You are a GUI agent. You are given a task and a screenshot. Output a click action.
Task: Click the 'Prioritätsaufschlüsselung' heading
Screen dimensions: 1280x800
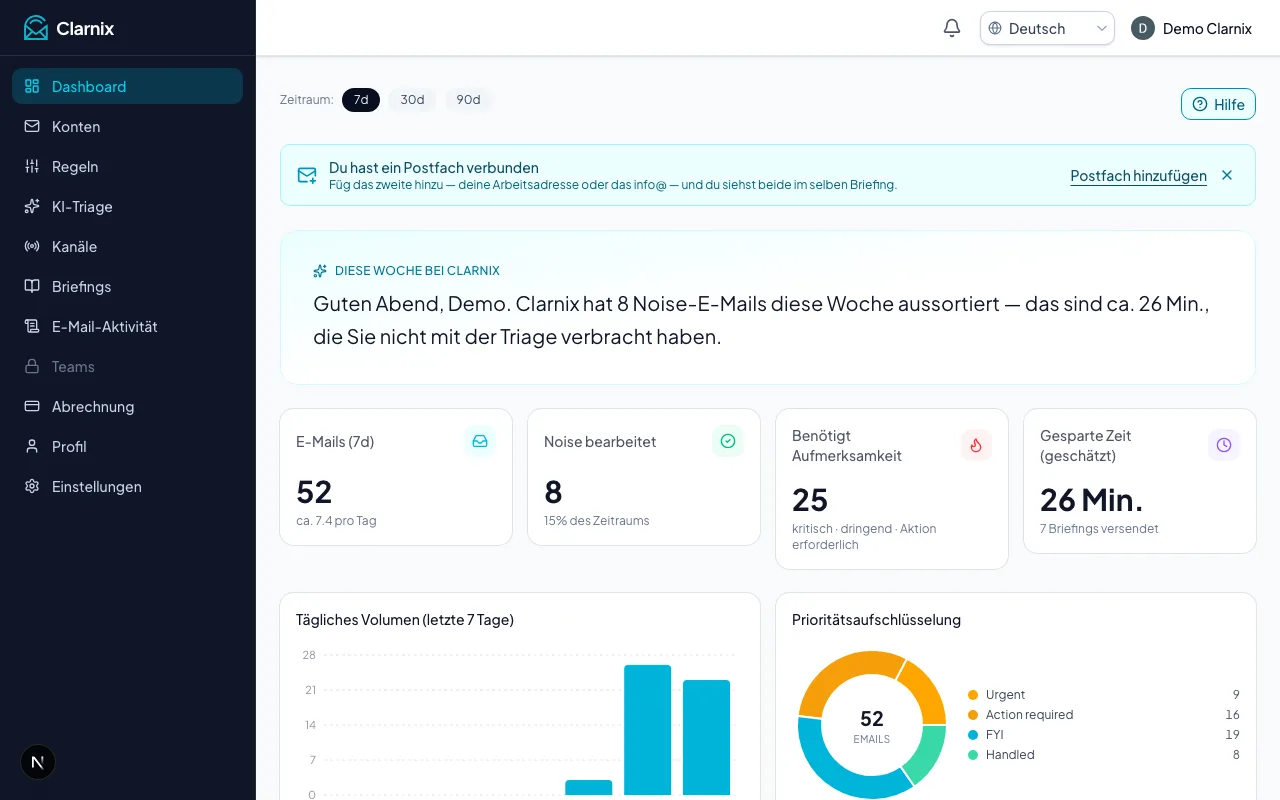[x=876, y=620]
